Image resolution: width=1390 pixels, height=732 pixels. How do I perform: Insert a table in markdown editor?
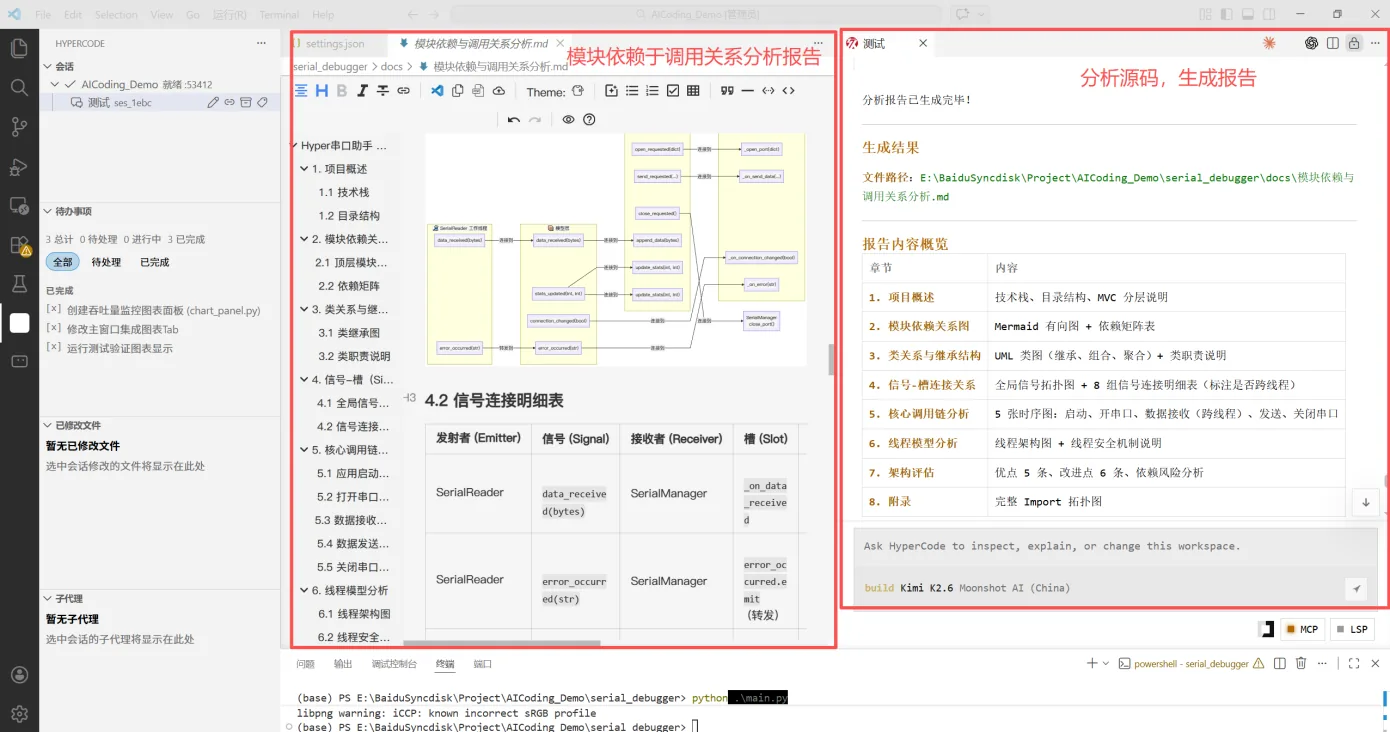point(693,91)
